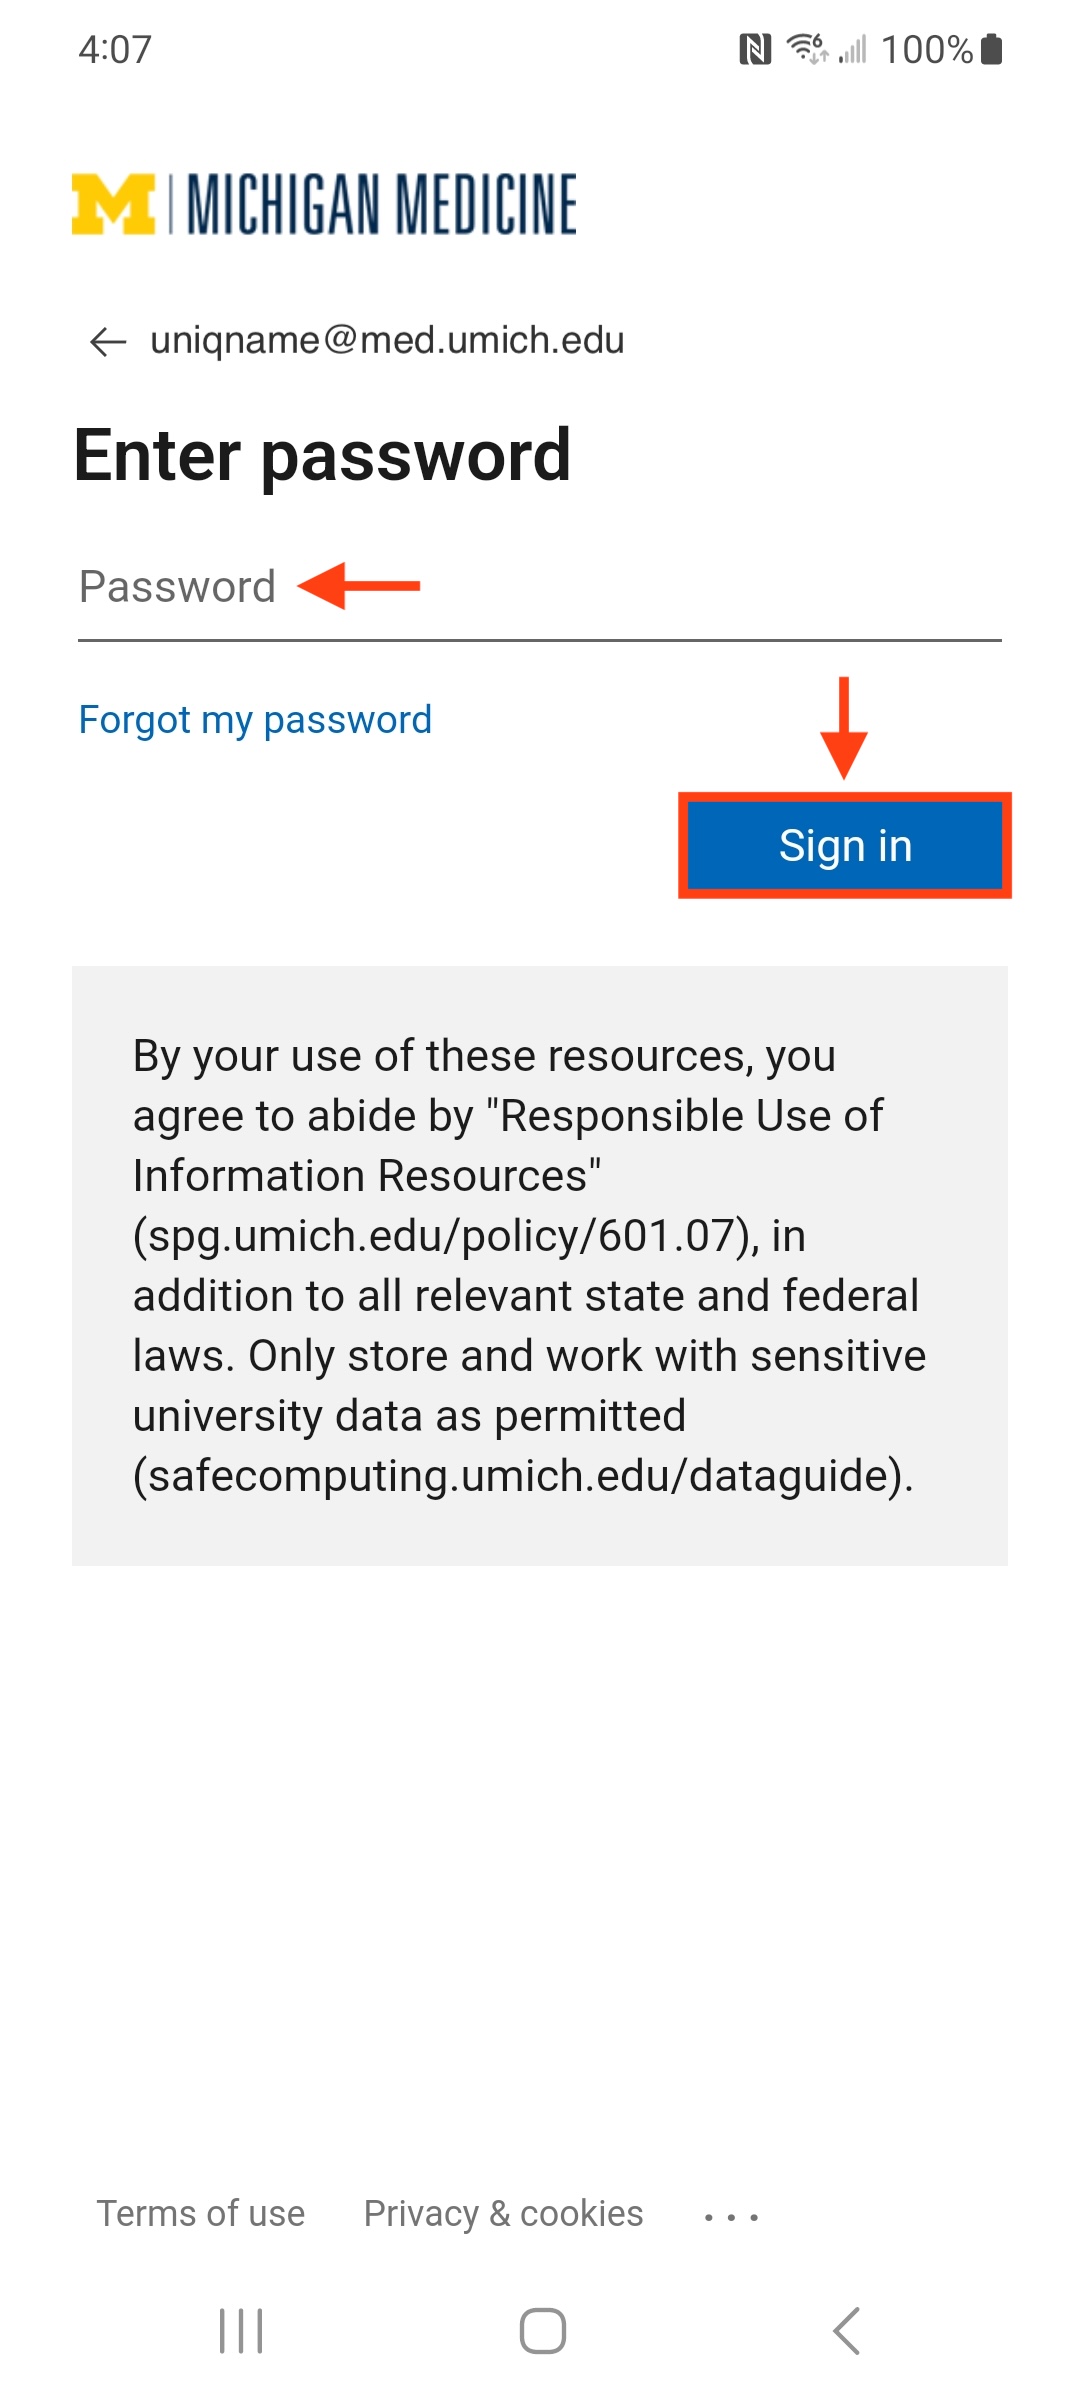Screen dimensions: 1080x2400
Task: Tap the battery icon in status bar
Action: pyautogui.click(x=991, y=49)
